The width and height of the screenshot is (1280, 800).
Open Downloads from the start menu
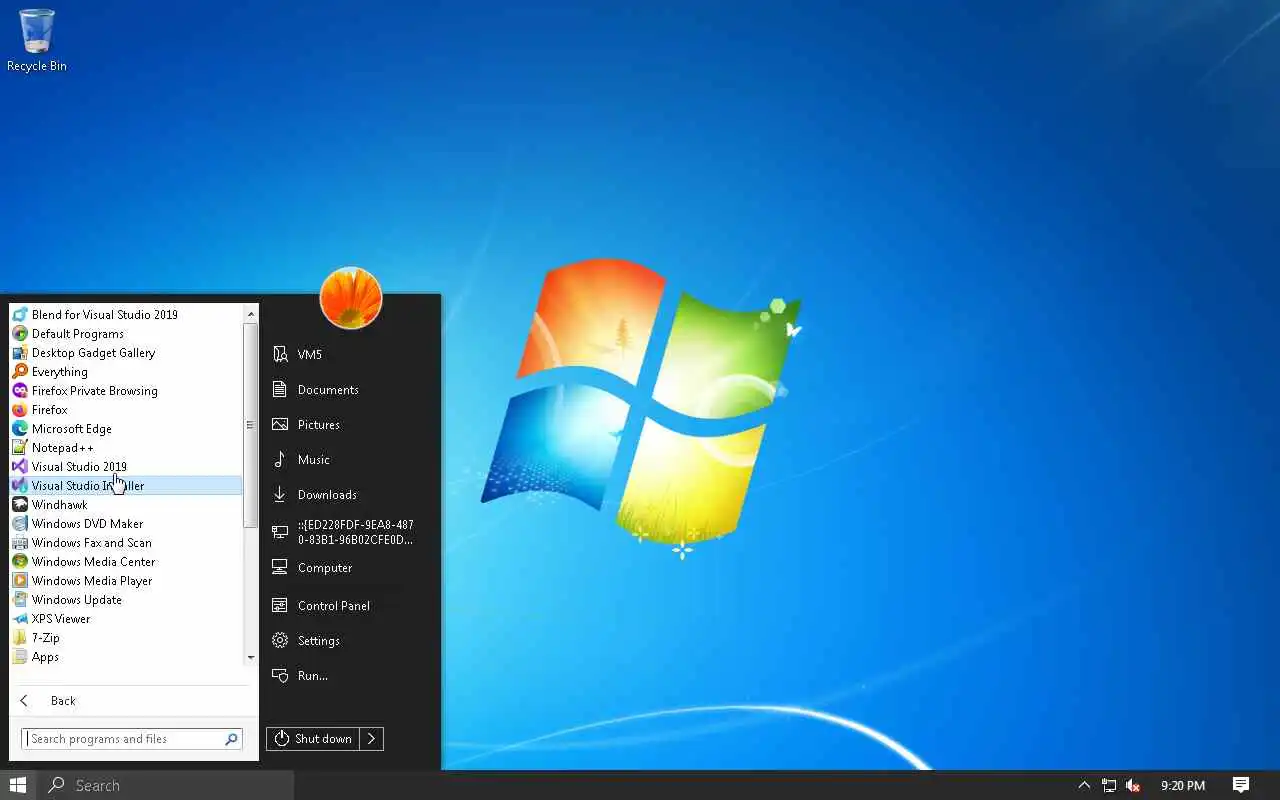point(350,494)
